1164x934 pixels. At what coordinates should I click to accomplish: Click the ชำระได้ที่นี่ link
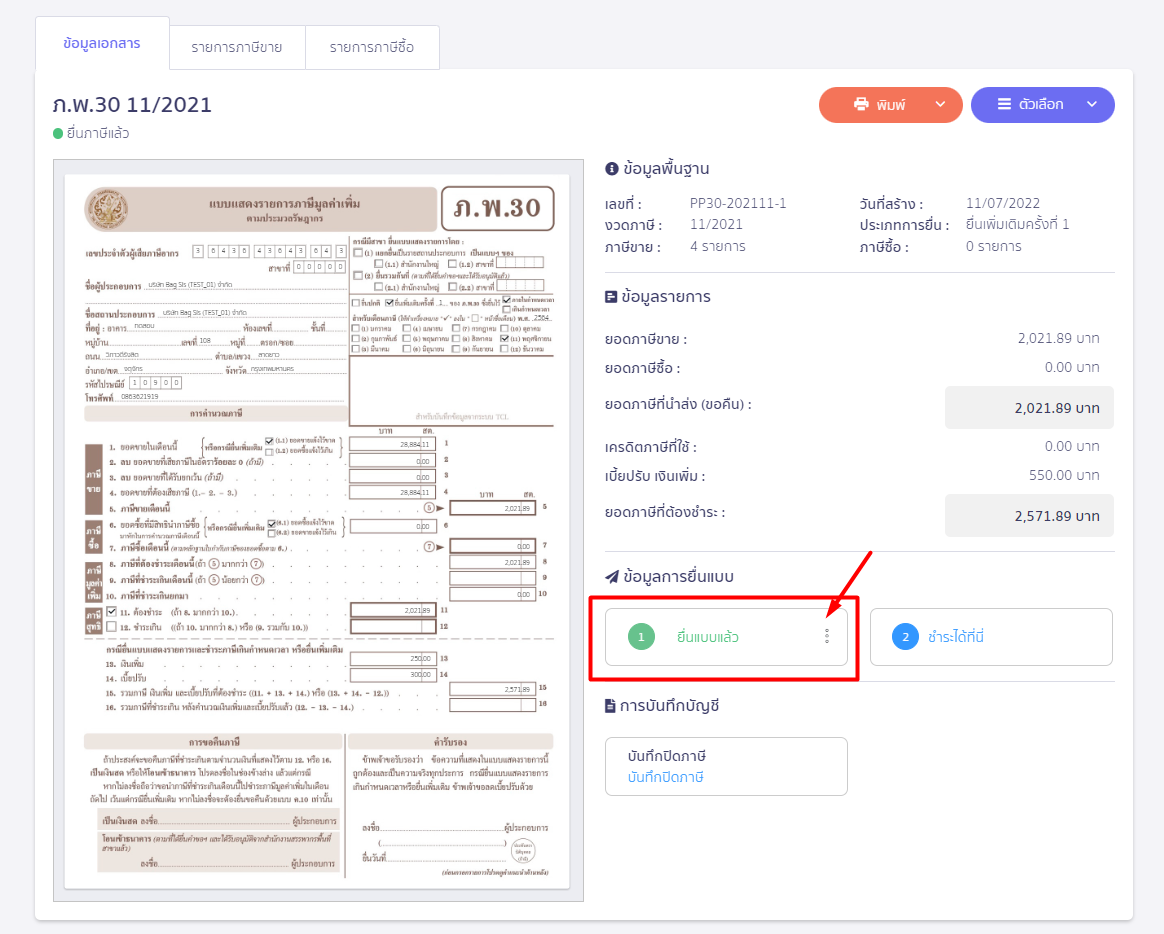pyautogui.click(x=956, y=637)
